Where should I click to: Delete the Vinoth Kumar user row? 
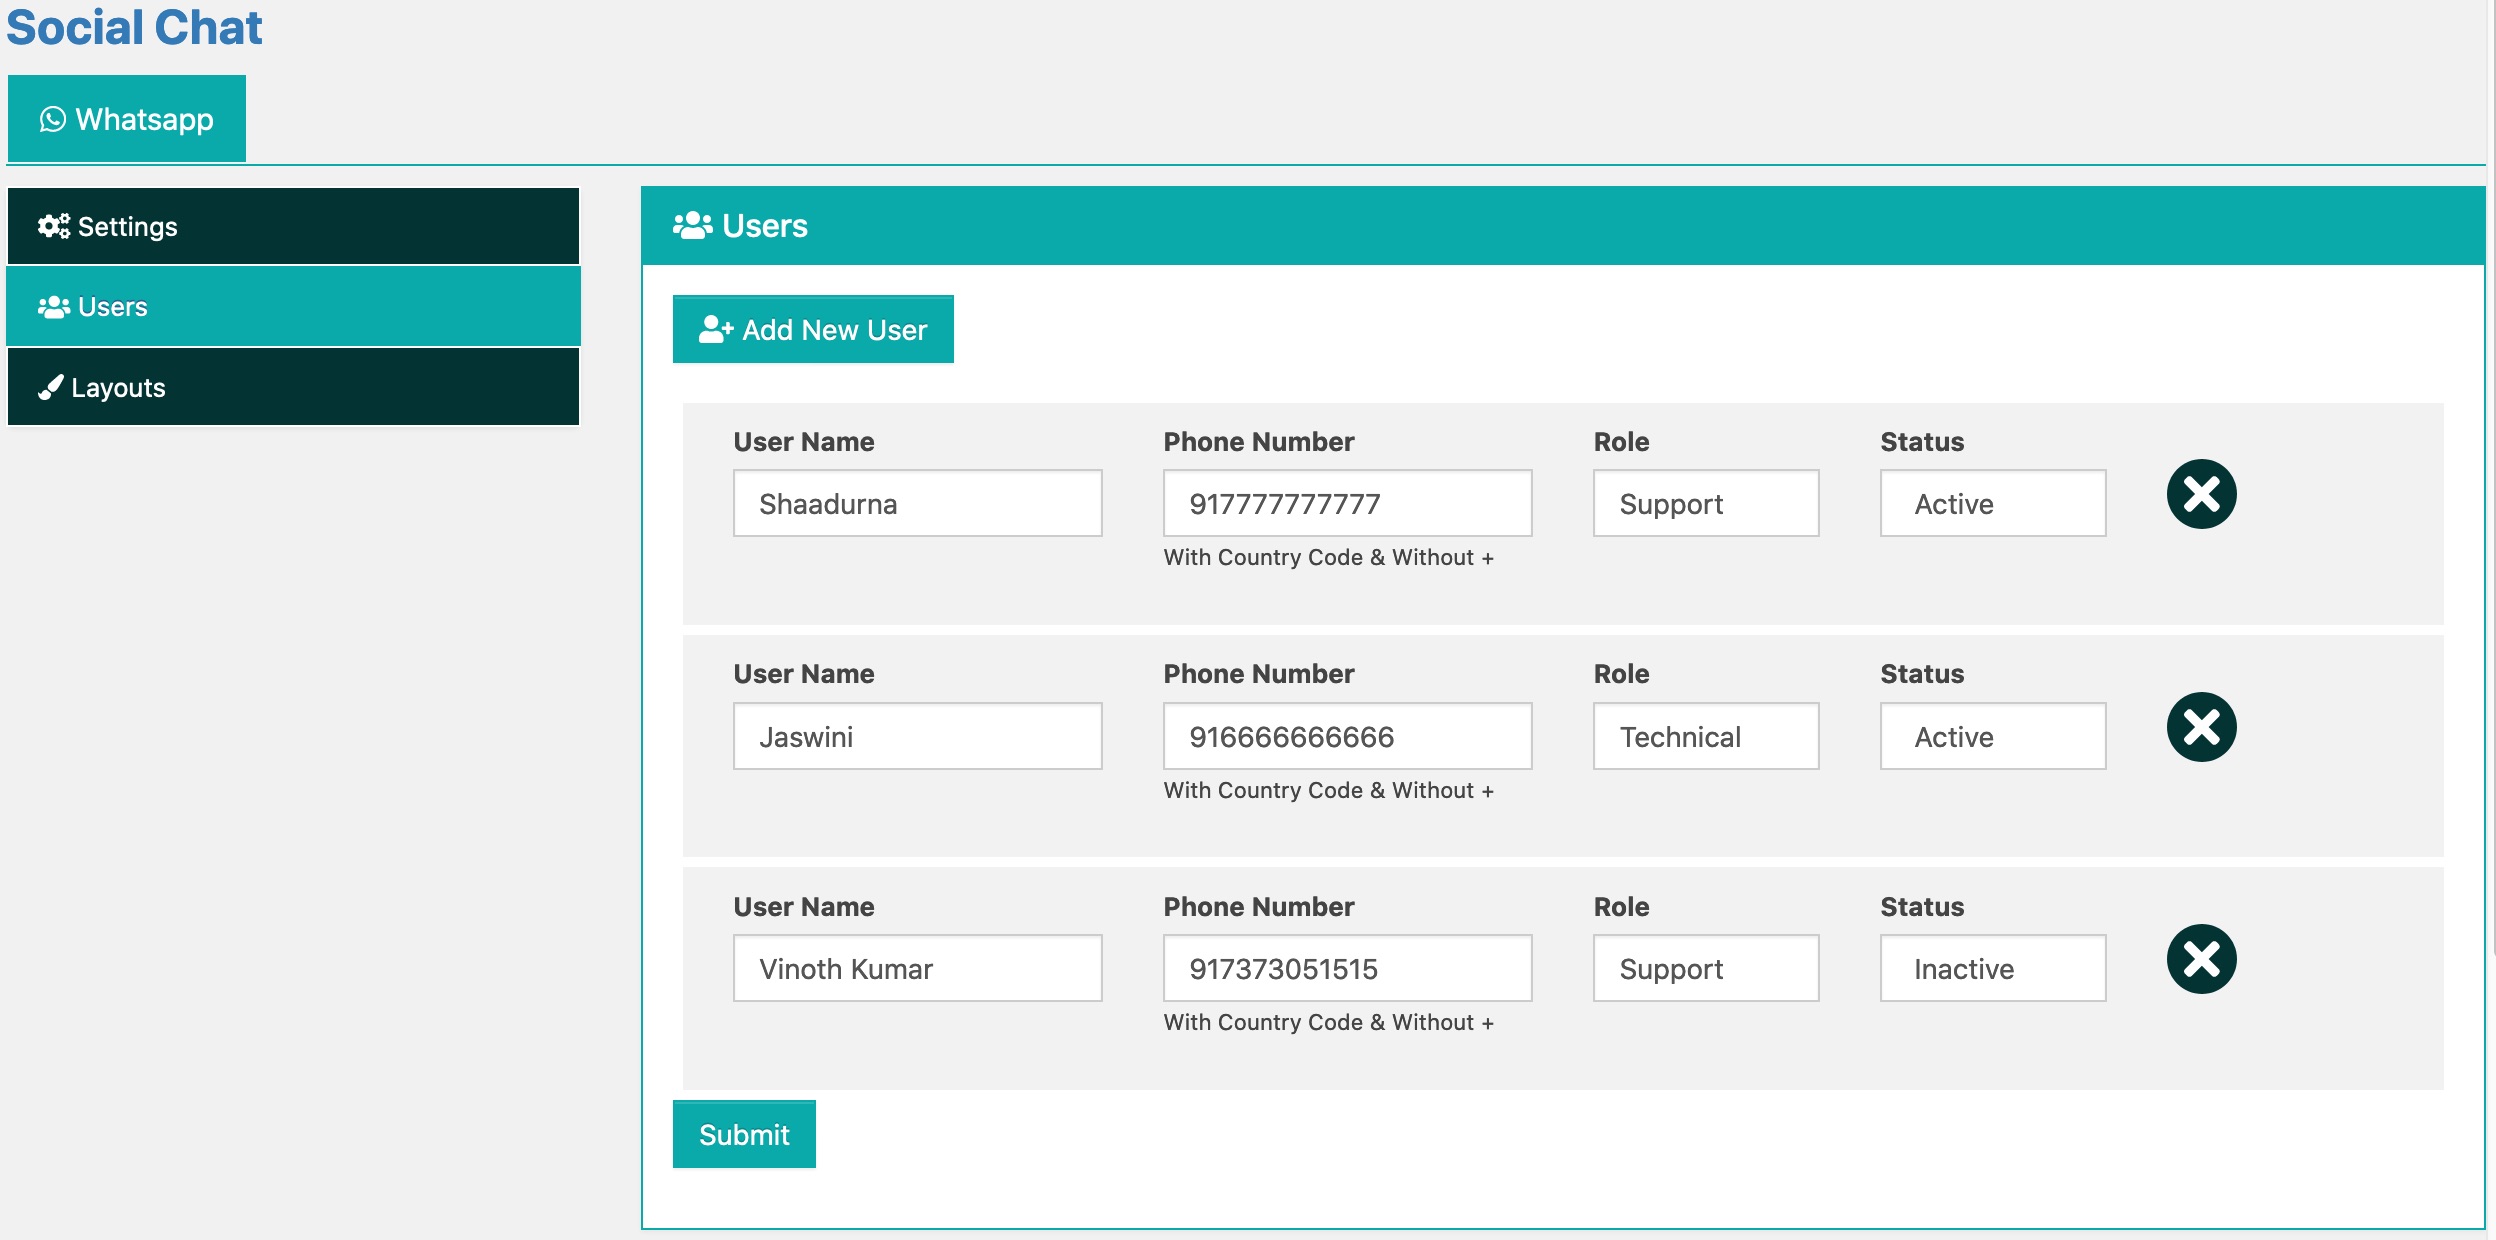tap(2201, 959)
